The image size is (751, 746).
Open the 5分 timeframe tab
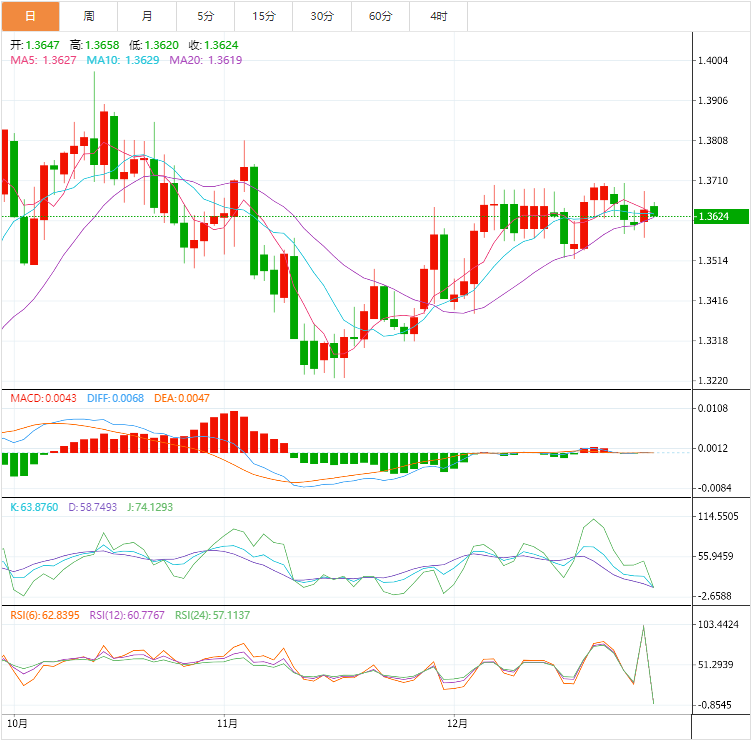point(205,16)
